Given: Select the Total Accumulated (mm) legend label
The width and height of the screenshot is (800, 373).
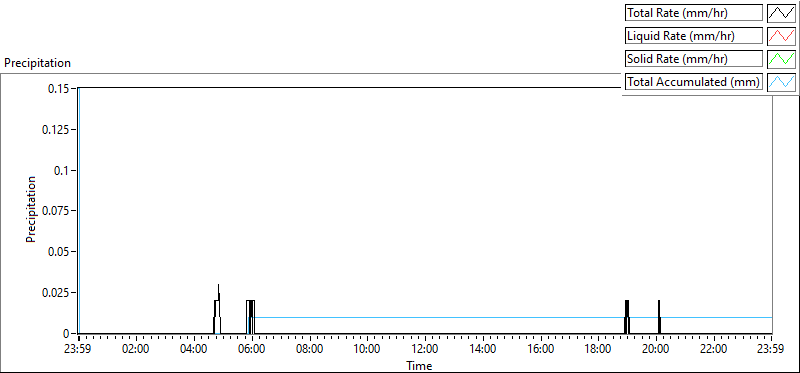Looking at the screenshot, I should click(x=694, y=81).
